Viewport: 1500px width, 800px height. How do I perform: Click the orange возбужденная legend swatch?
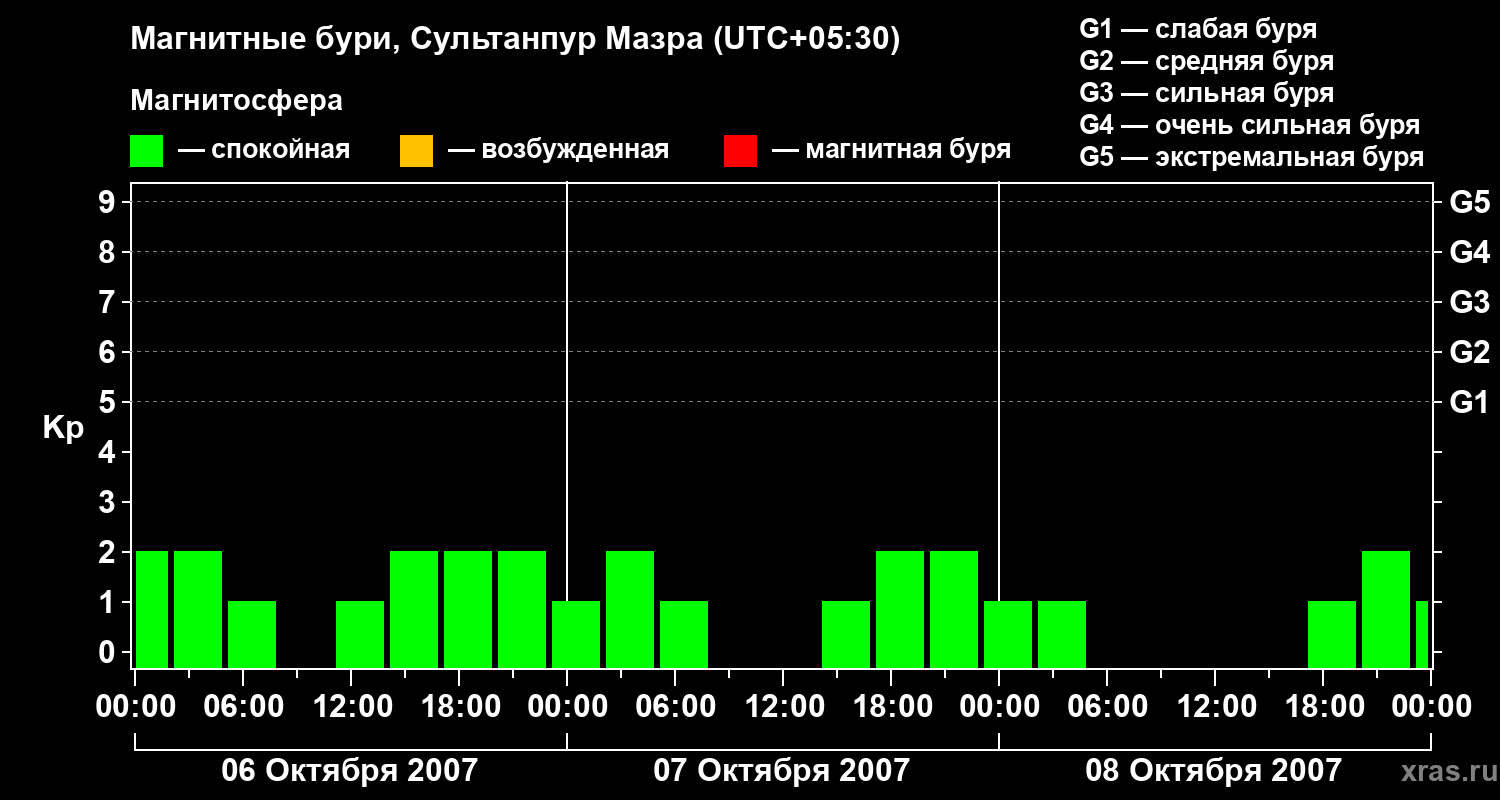tap(416, 151)
